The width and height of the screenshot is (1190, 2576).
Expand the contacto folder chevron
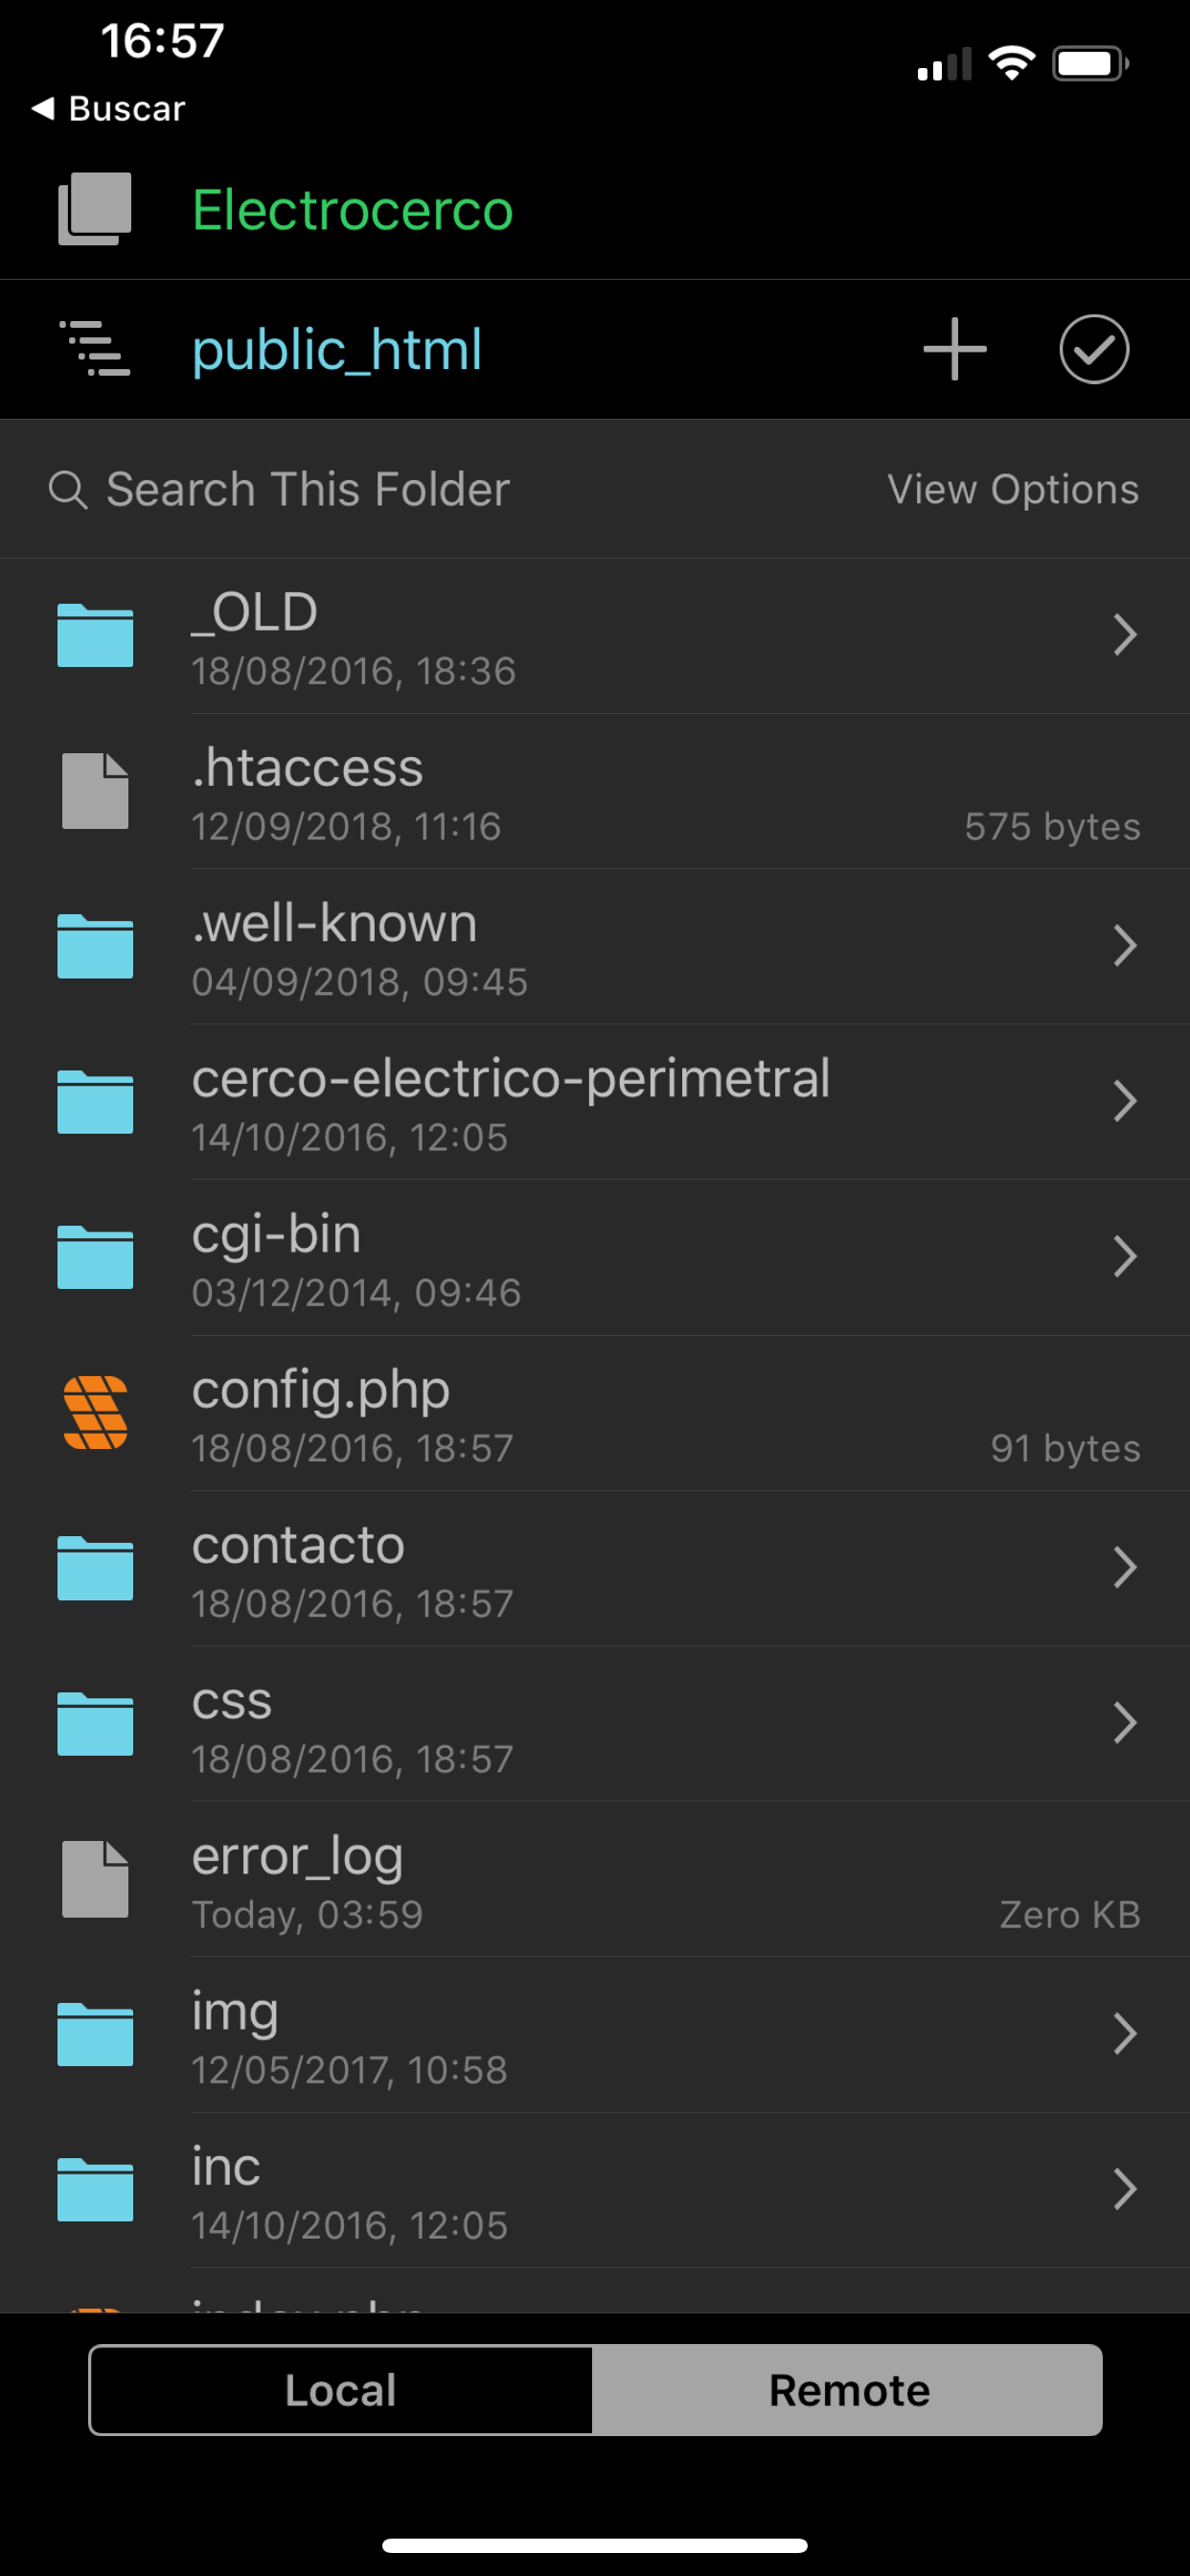[x=1124, y=1568]
